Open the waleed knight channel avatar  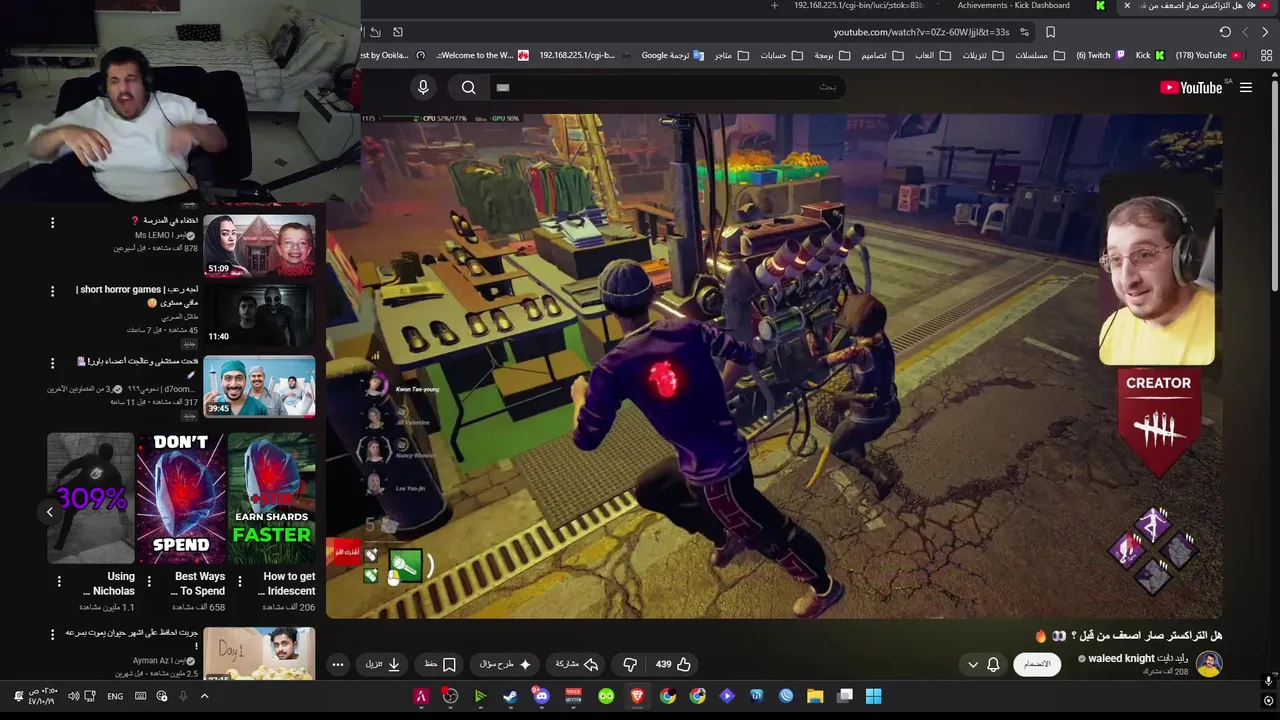pos(1209,664)
